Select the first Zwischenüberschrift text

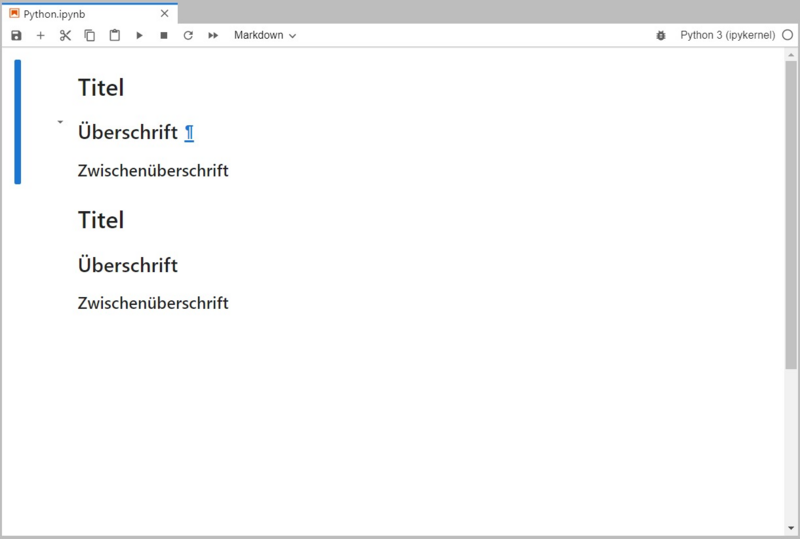[x=153, y=170]
